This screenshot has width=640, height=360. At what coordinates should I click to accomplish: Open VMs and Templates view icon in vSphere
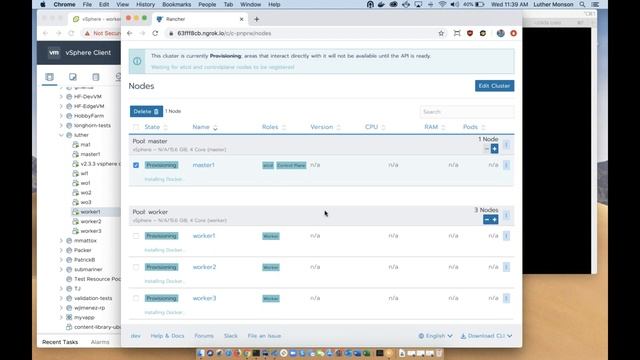click(x=73, y=77)
